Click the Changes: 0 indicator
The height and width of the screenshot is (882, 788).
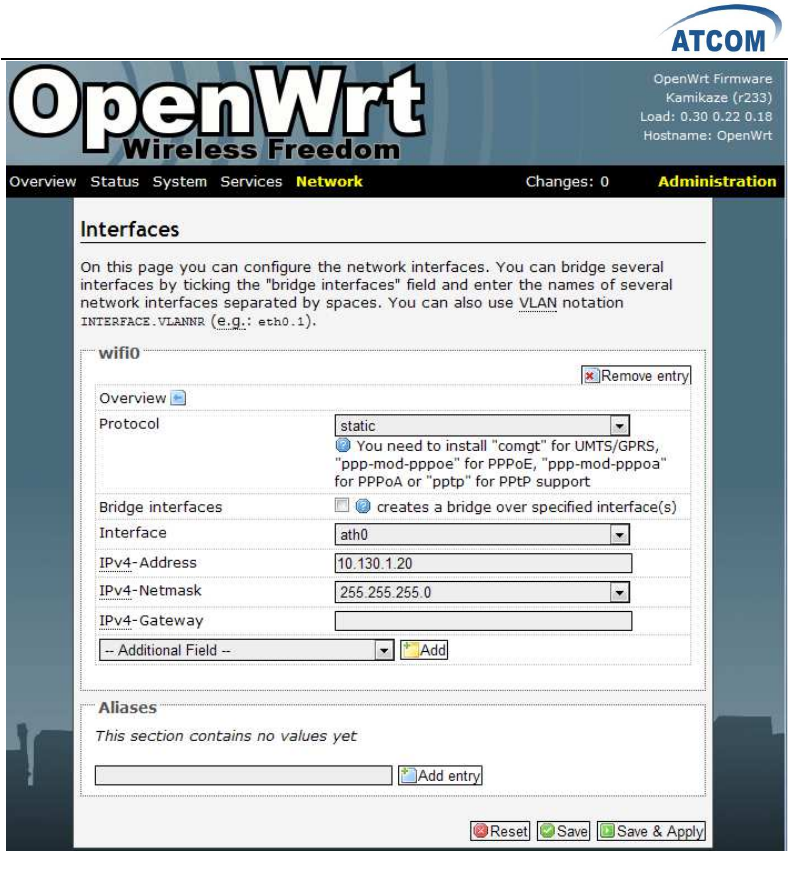tap(567, 182)
